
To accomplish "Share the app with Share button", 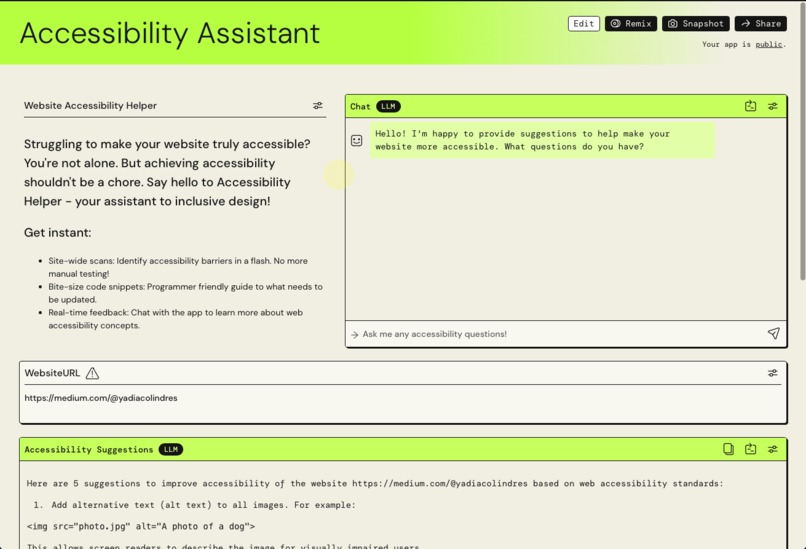I will pos(761,24).
